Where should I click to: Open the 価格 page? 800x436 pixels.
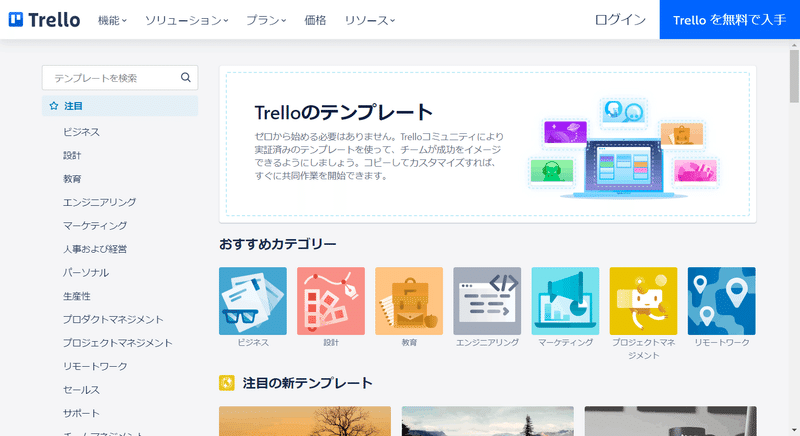pos(315,20)
